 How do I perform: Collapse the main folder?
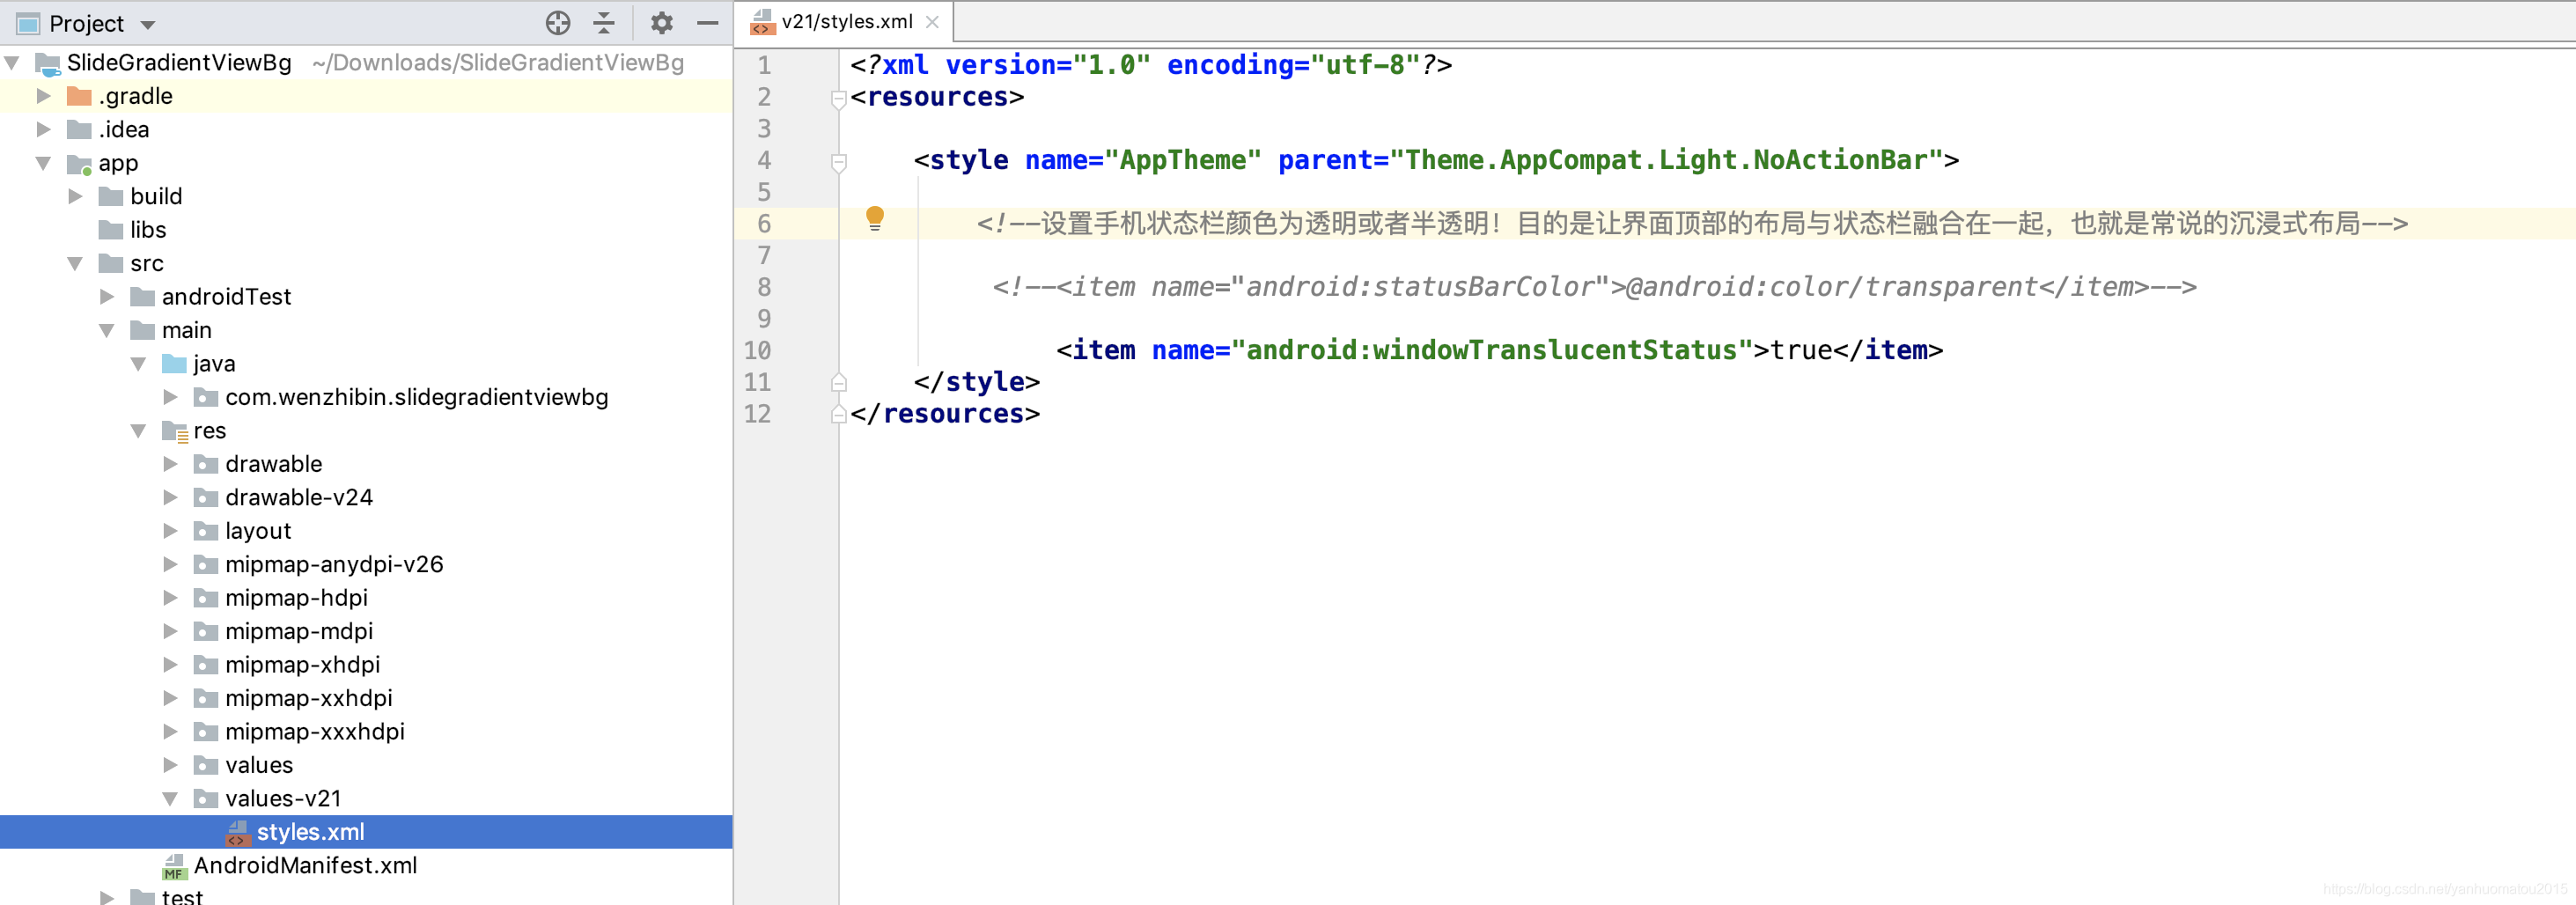[x=107, y=330]
